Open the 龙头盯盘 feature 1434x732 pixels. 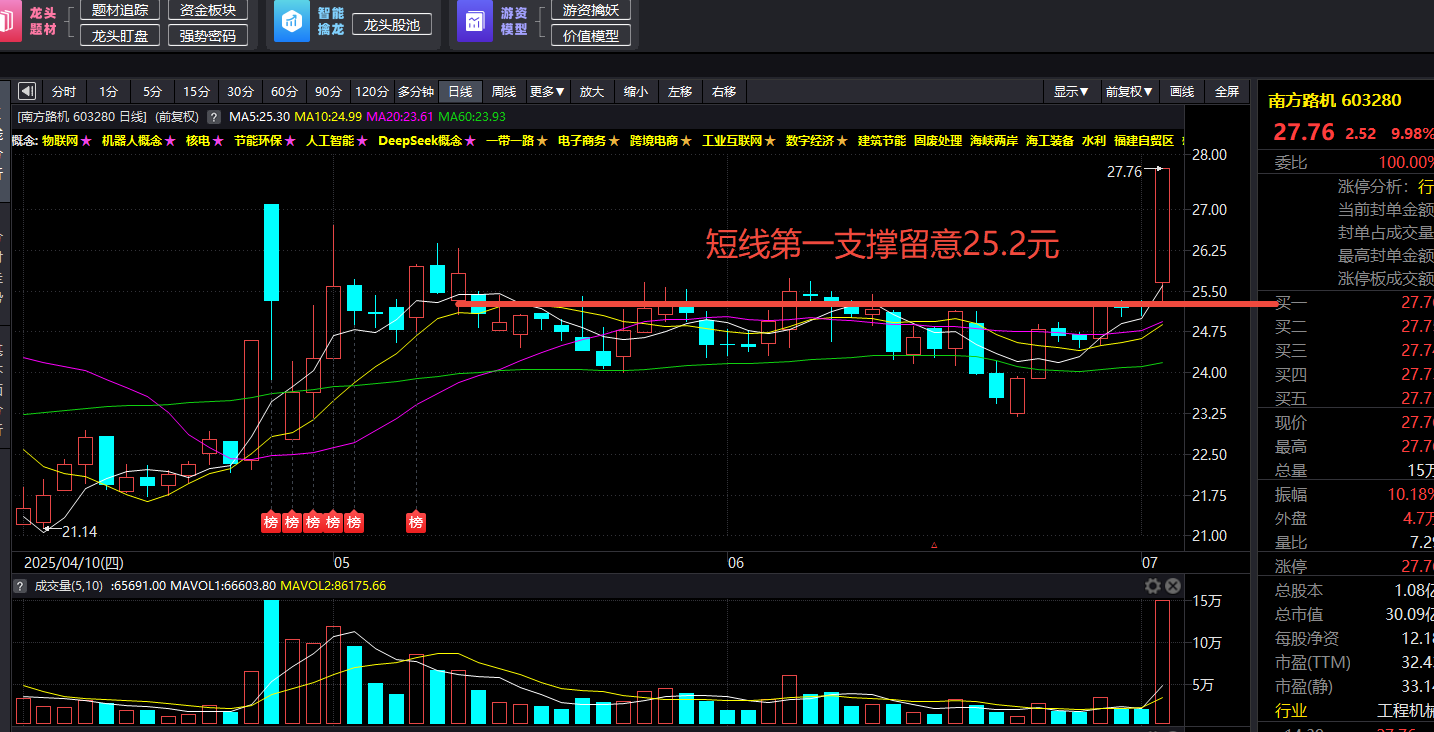(120, 36)
